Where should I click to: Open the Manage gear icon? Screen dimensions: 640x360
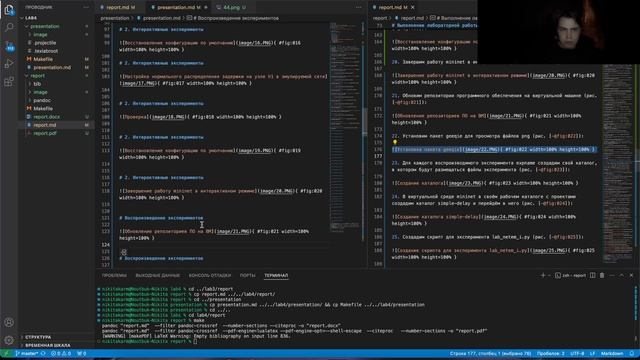(9, 340)
